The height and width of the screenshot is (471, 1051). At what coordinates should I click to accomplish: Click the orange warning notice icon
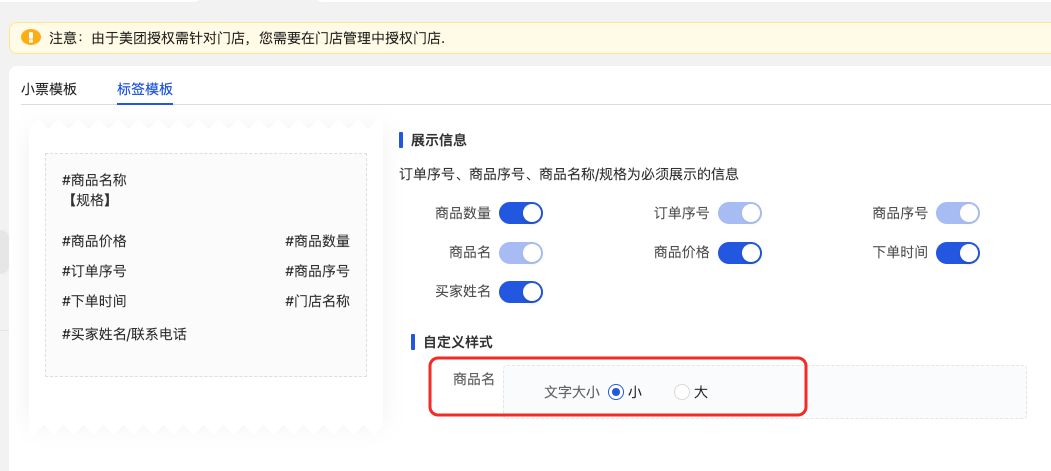click(31, 38)
